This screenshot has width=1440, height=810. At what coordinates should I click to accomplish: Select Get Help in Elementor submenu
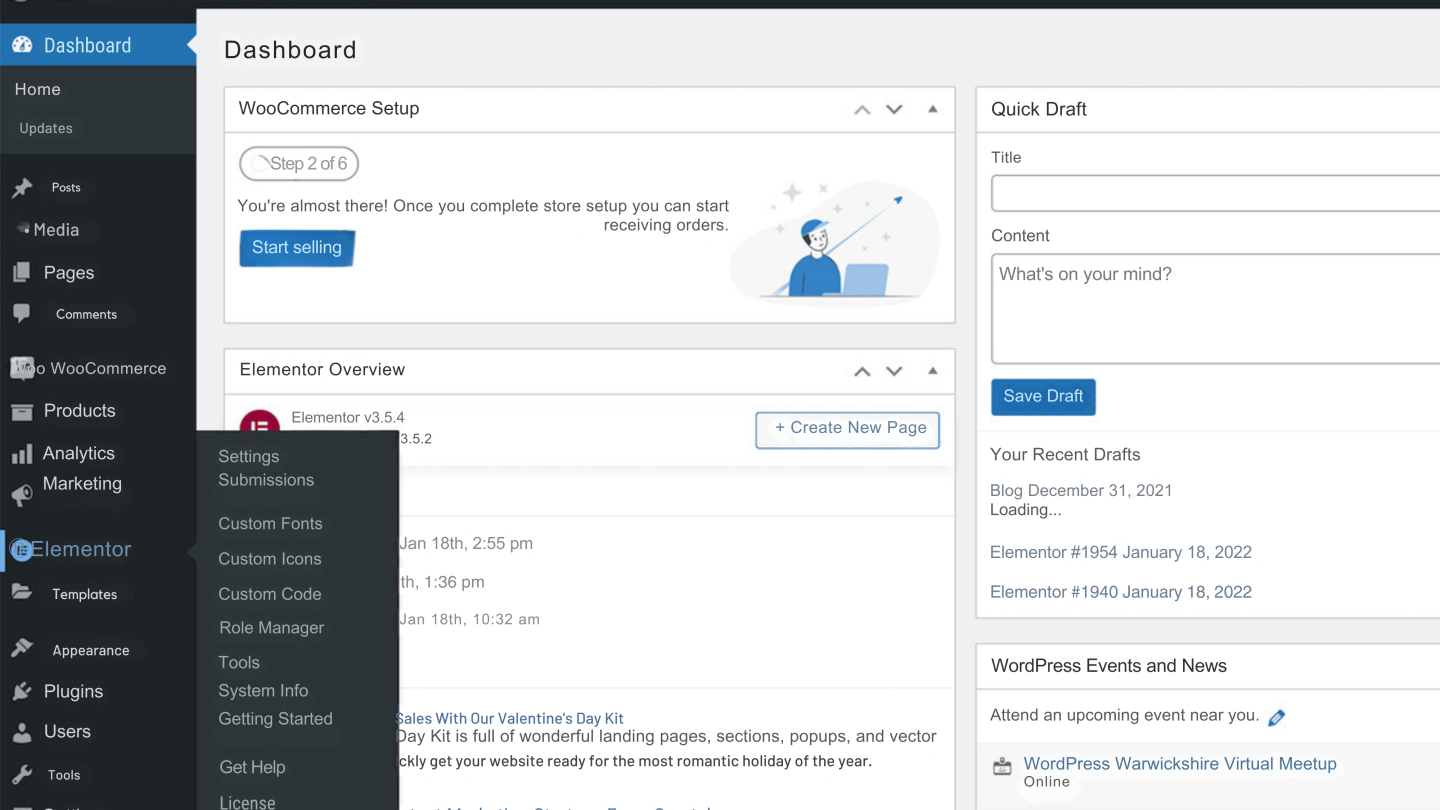tap(252, 767)
